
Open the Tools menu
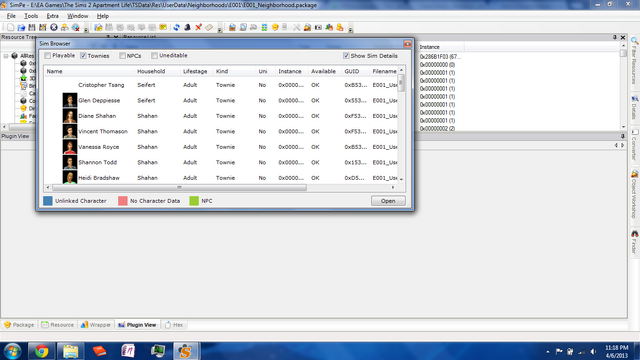(31, 16)
